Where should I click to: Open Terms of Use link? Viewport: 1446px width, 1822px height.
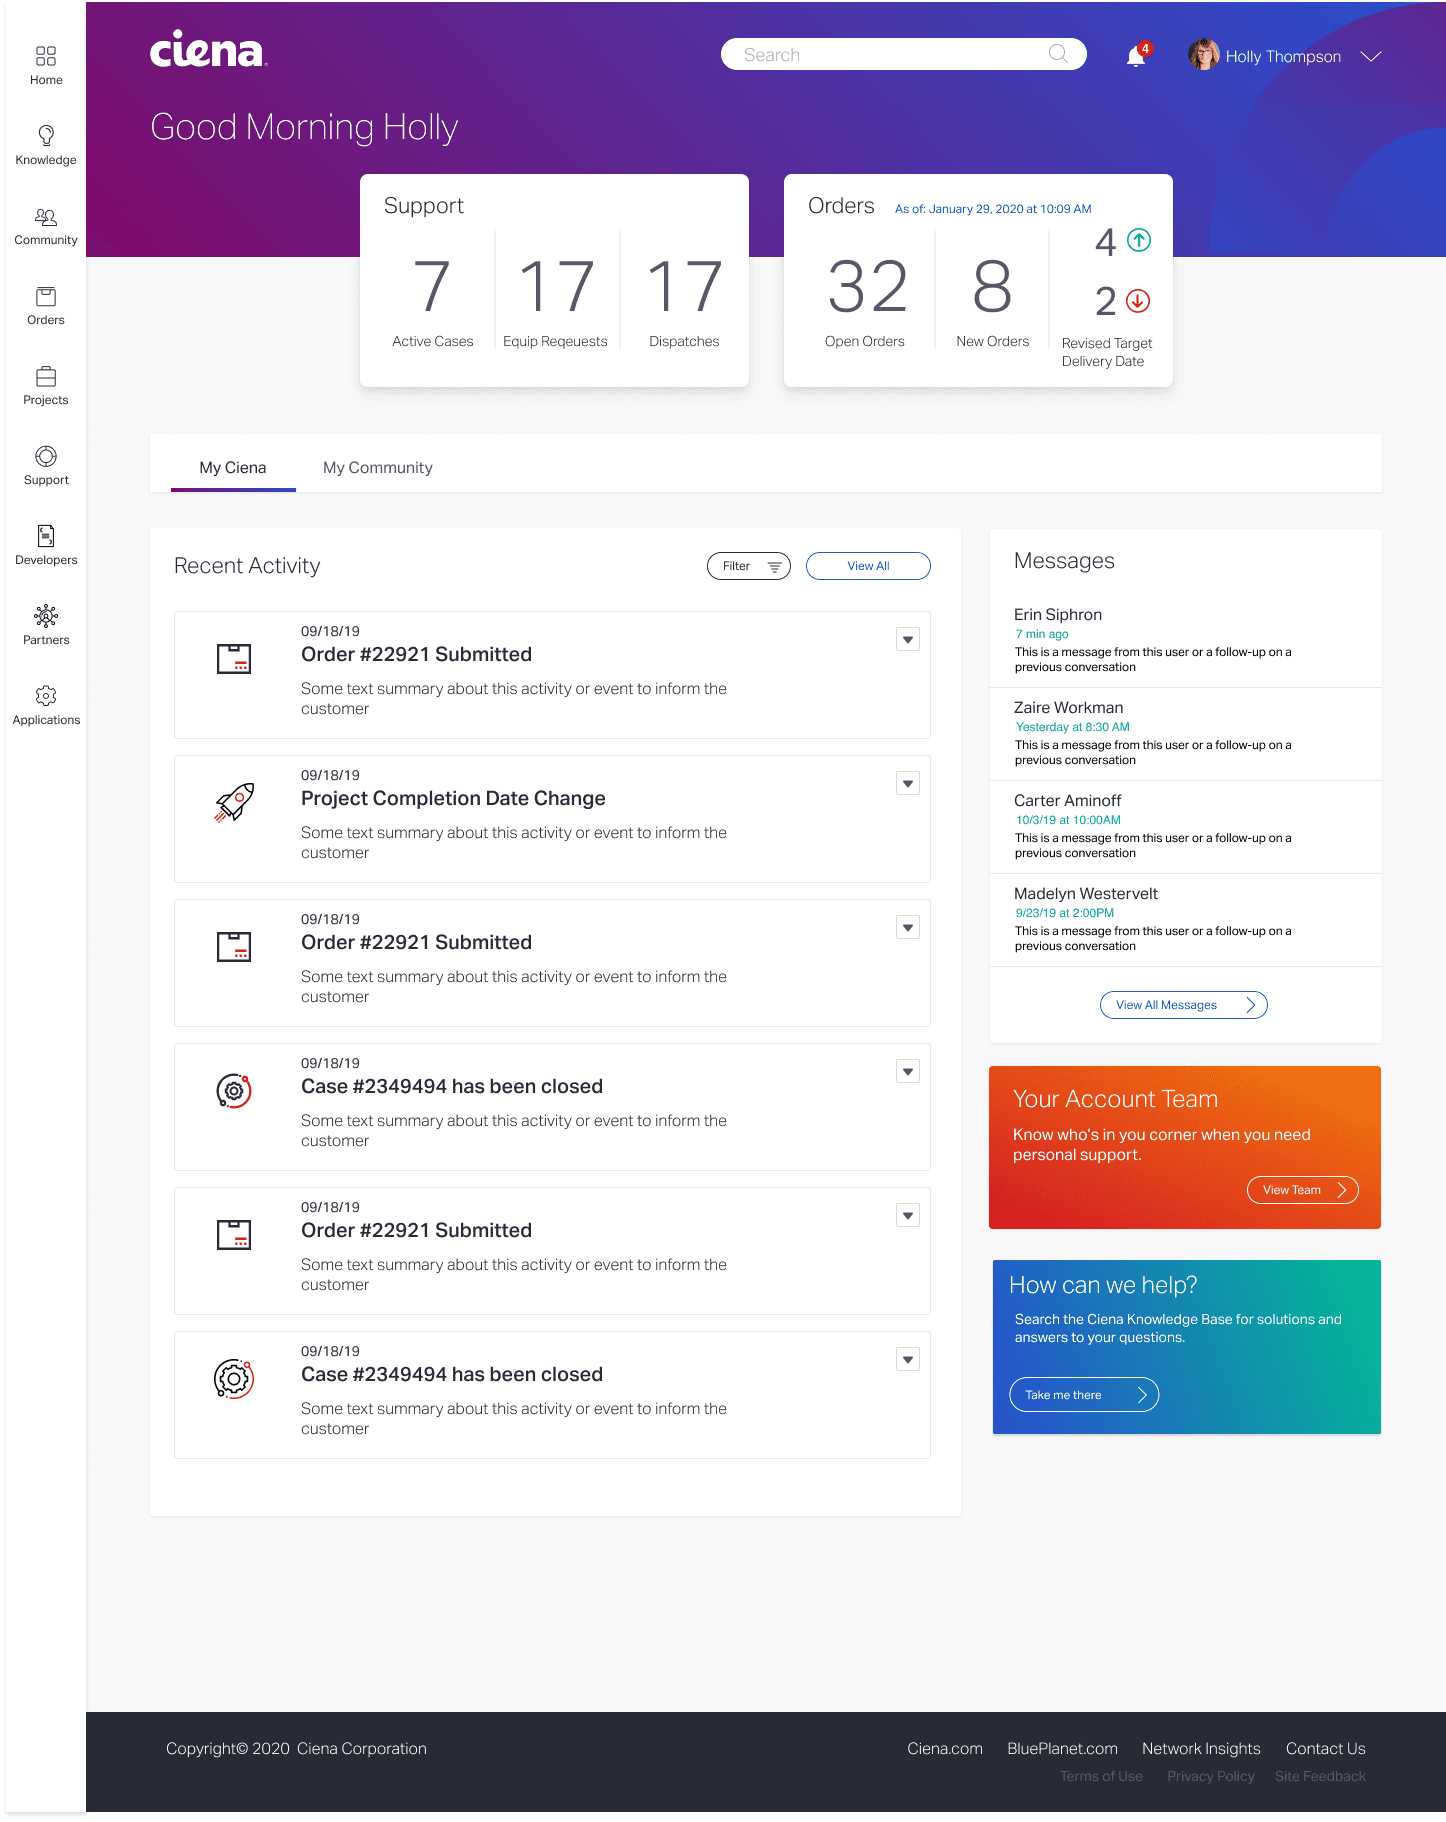[x=1101, y=1776]
